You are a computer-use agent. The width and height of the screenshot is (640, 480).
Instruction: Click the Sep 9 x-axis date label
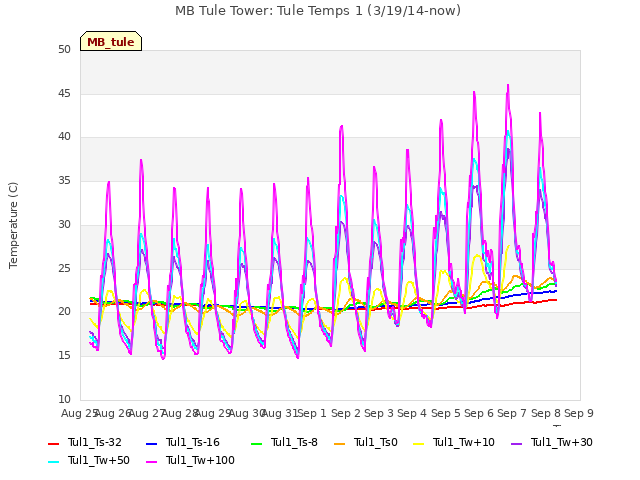pyautogui.click(x=579, y=413)
